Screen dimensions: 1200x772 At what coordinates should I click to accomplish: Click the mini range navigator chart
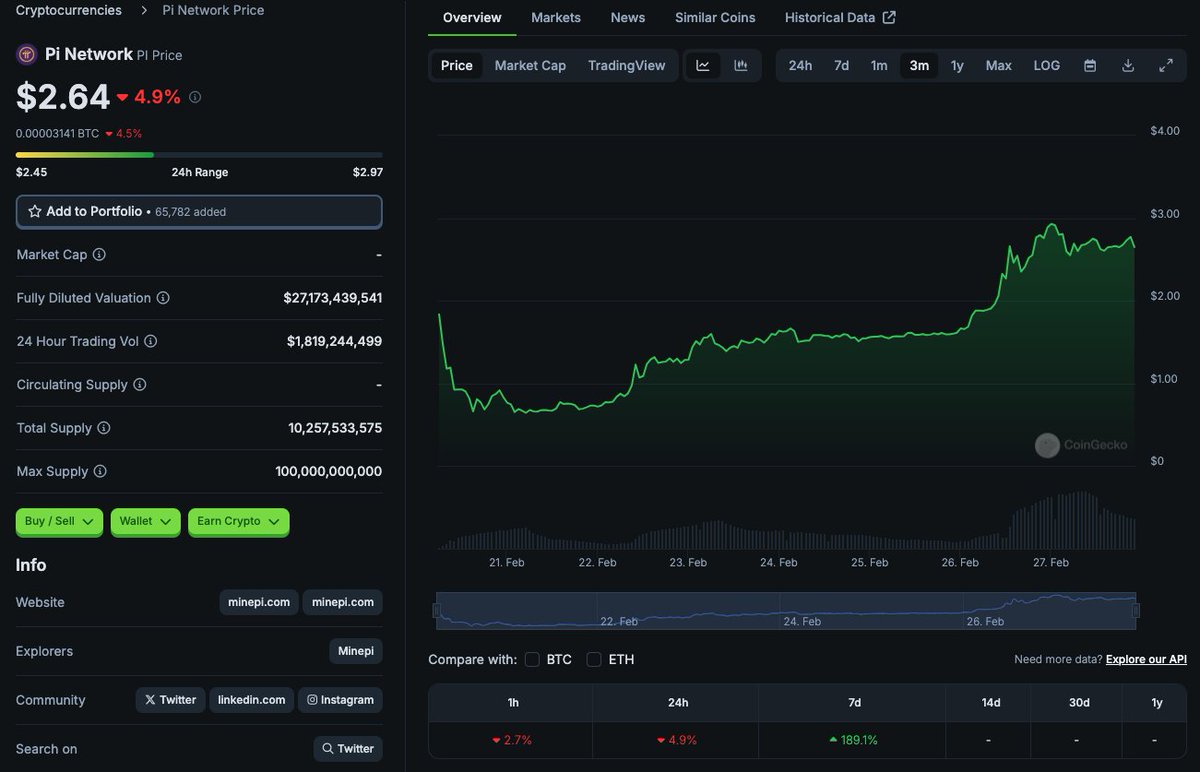[x=786, y=610]
